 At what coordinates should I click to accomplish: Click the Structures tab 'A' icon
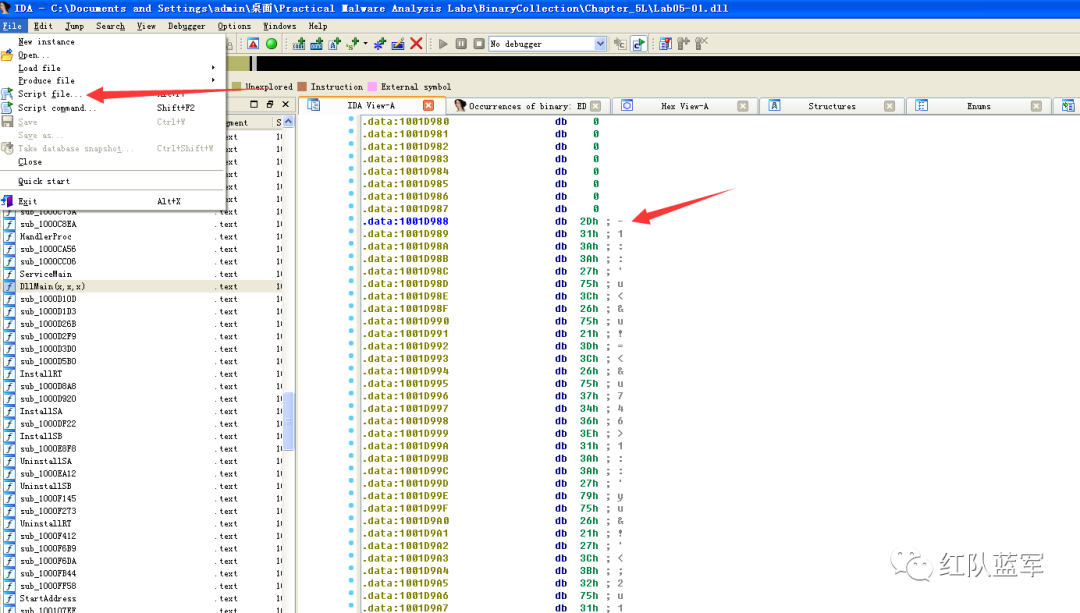(x=774, y=105)
